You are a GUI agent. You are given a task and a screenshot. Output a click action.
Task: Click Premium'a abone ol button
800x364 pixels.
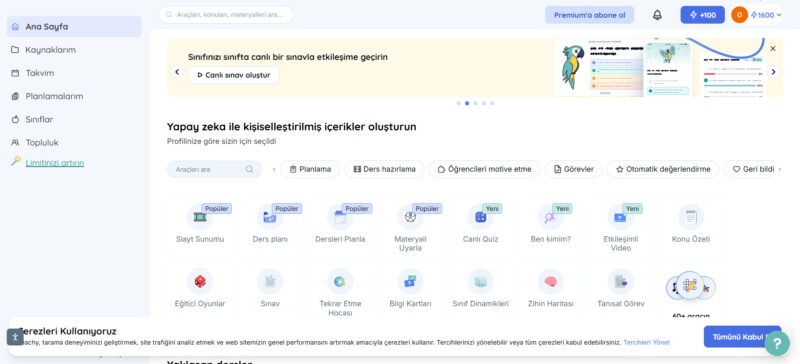(x=589, y=15)
